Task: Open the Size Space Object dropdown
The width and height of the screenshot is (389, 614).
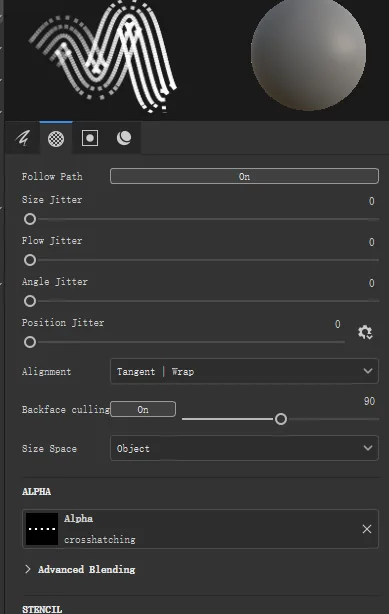Action: click(x=244, y=448)
